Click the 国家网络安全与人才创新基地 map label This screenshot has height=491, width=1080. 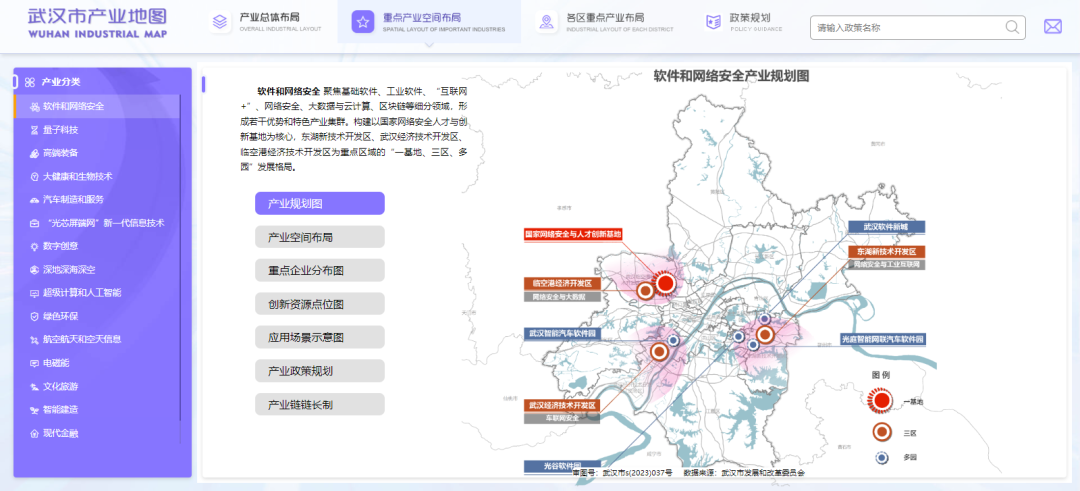point(573,235)
